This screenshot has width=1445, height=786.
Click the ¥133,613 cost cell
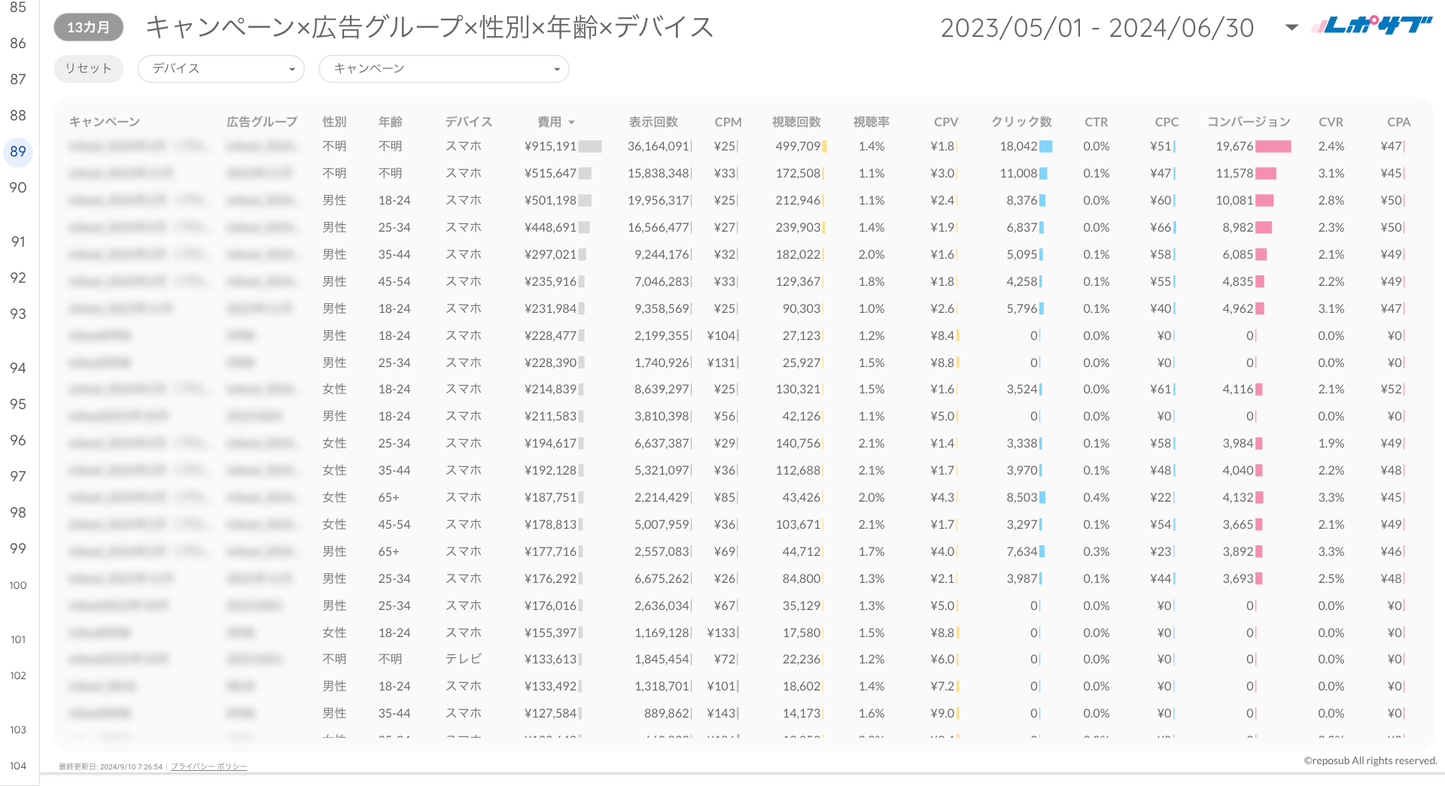coord(550,660)
